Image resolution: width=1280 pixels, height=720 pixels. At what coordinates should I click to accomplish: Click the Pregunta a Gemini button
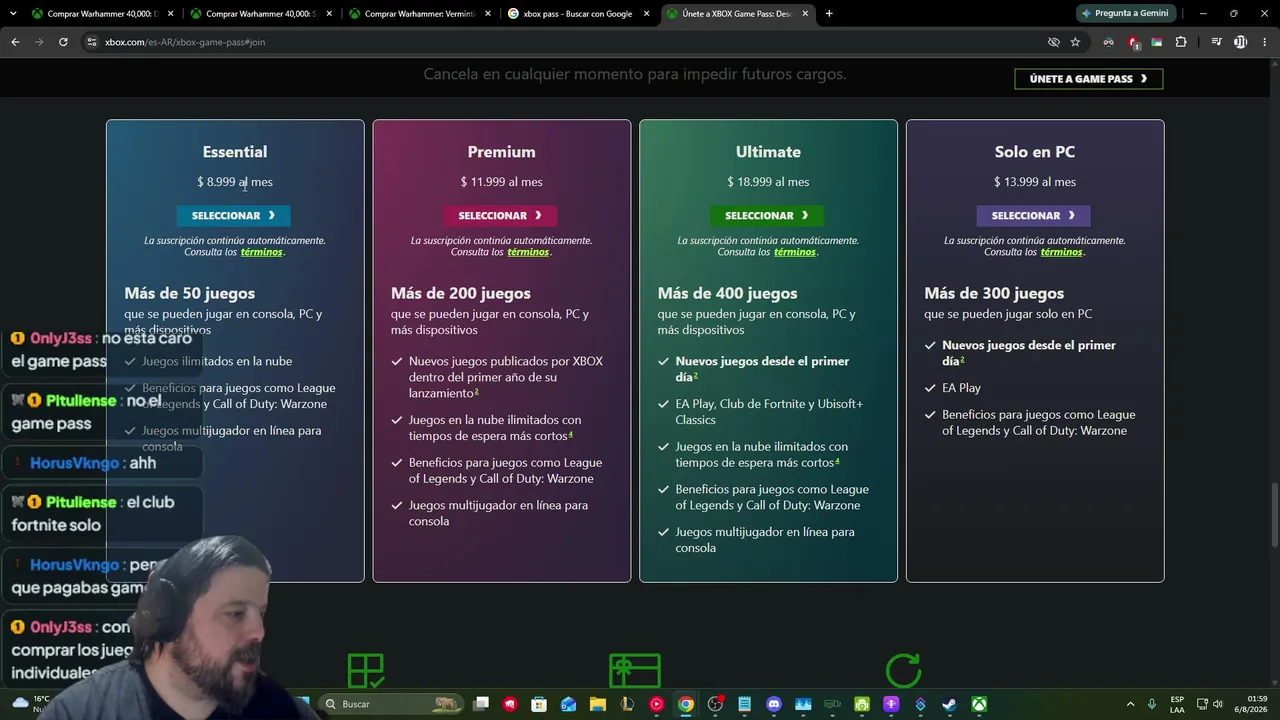click(x=1125, y=13)
